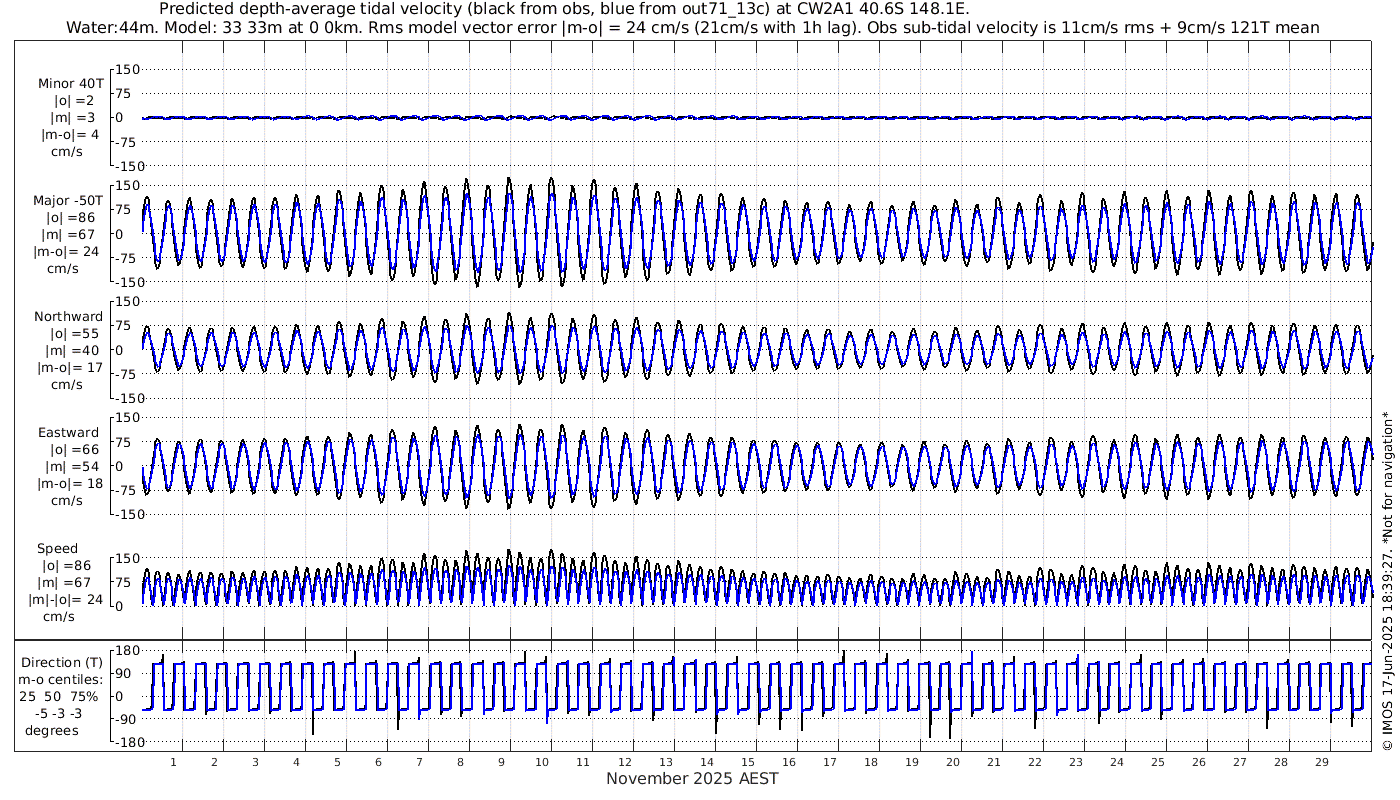Click day 1 on the date axis

coord(173,762)
